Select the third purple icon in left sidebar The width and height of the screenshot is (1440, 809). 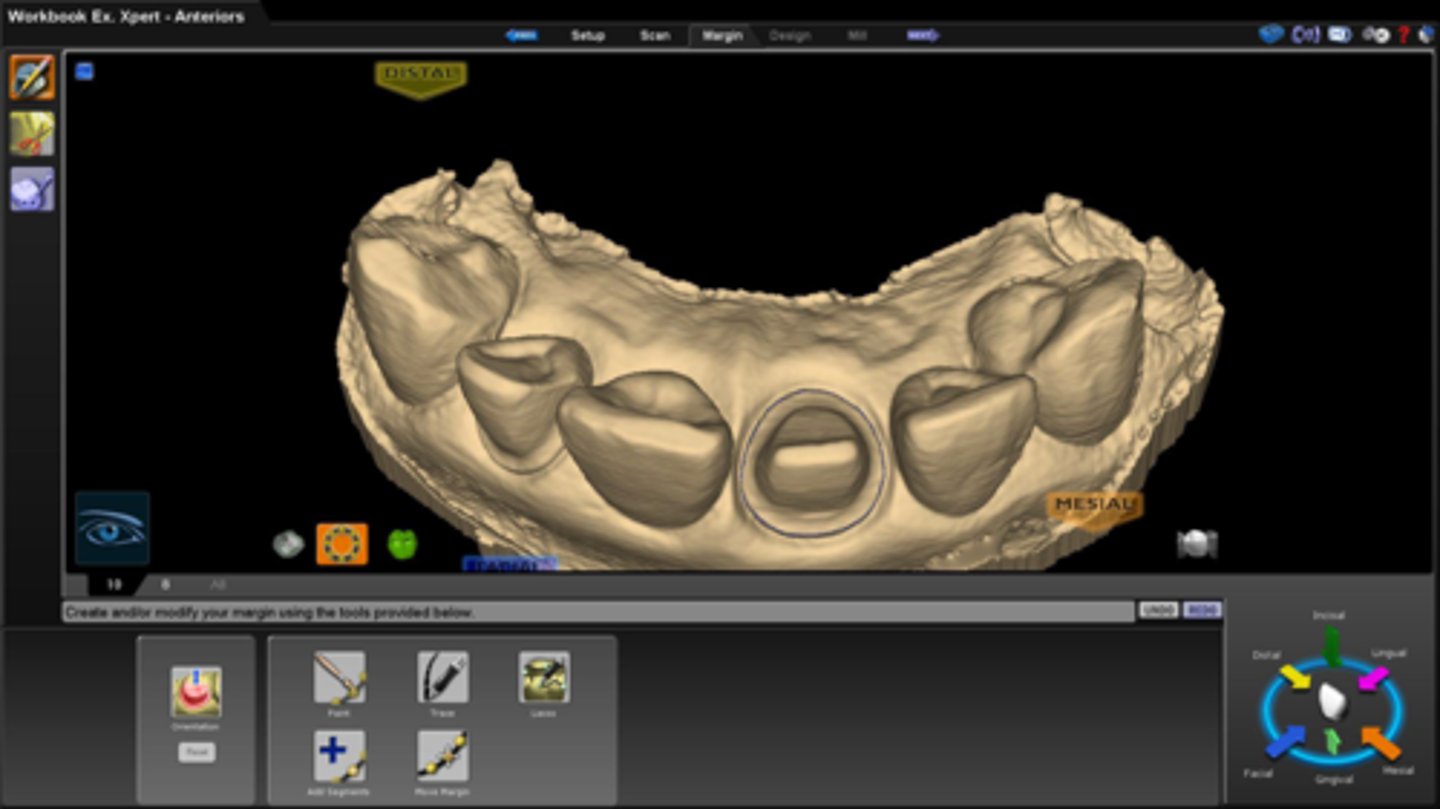(x=32, y=189)
